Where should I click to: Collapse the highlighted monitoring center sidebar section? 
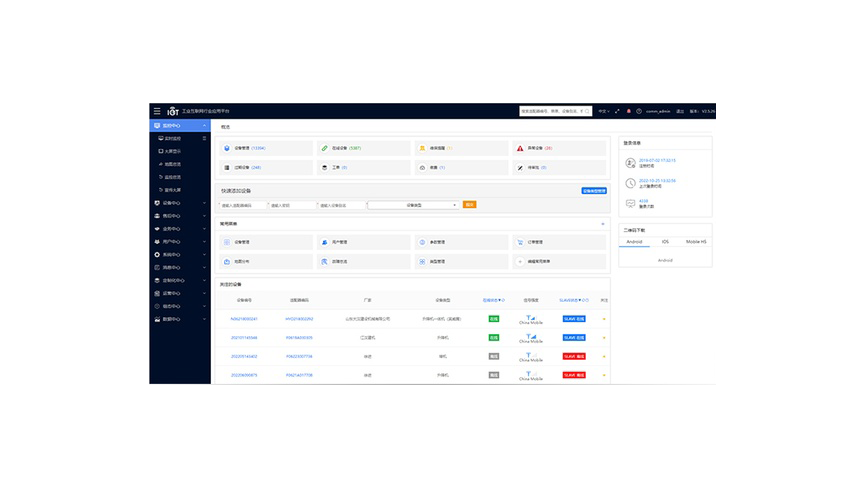tap(180, 125)
